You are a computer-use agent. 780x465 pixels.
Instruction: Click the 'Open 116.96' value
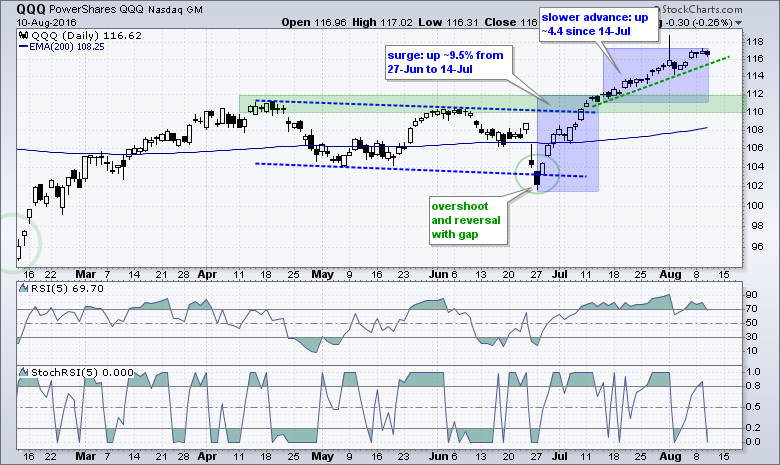point(313,22)
